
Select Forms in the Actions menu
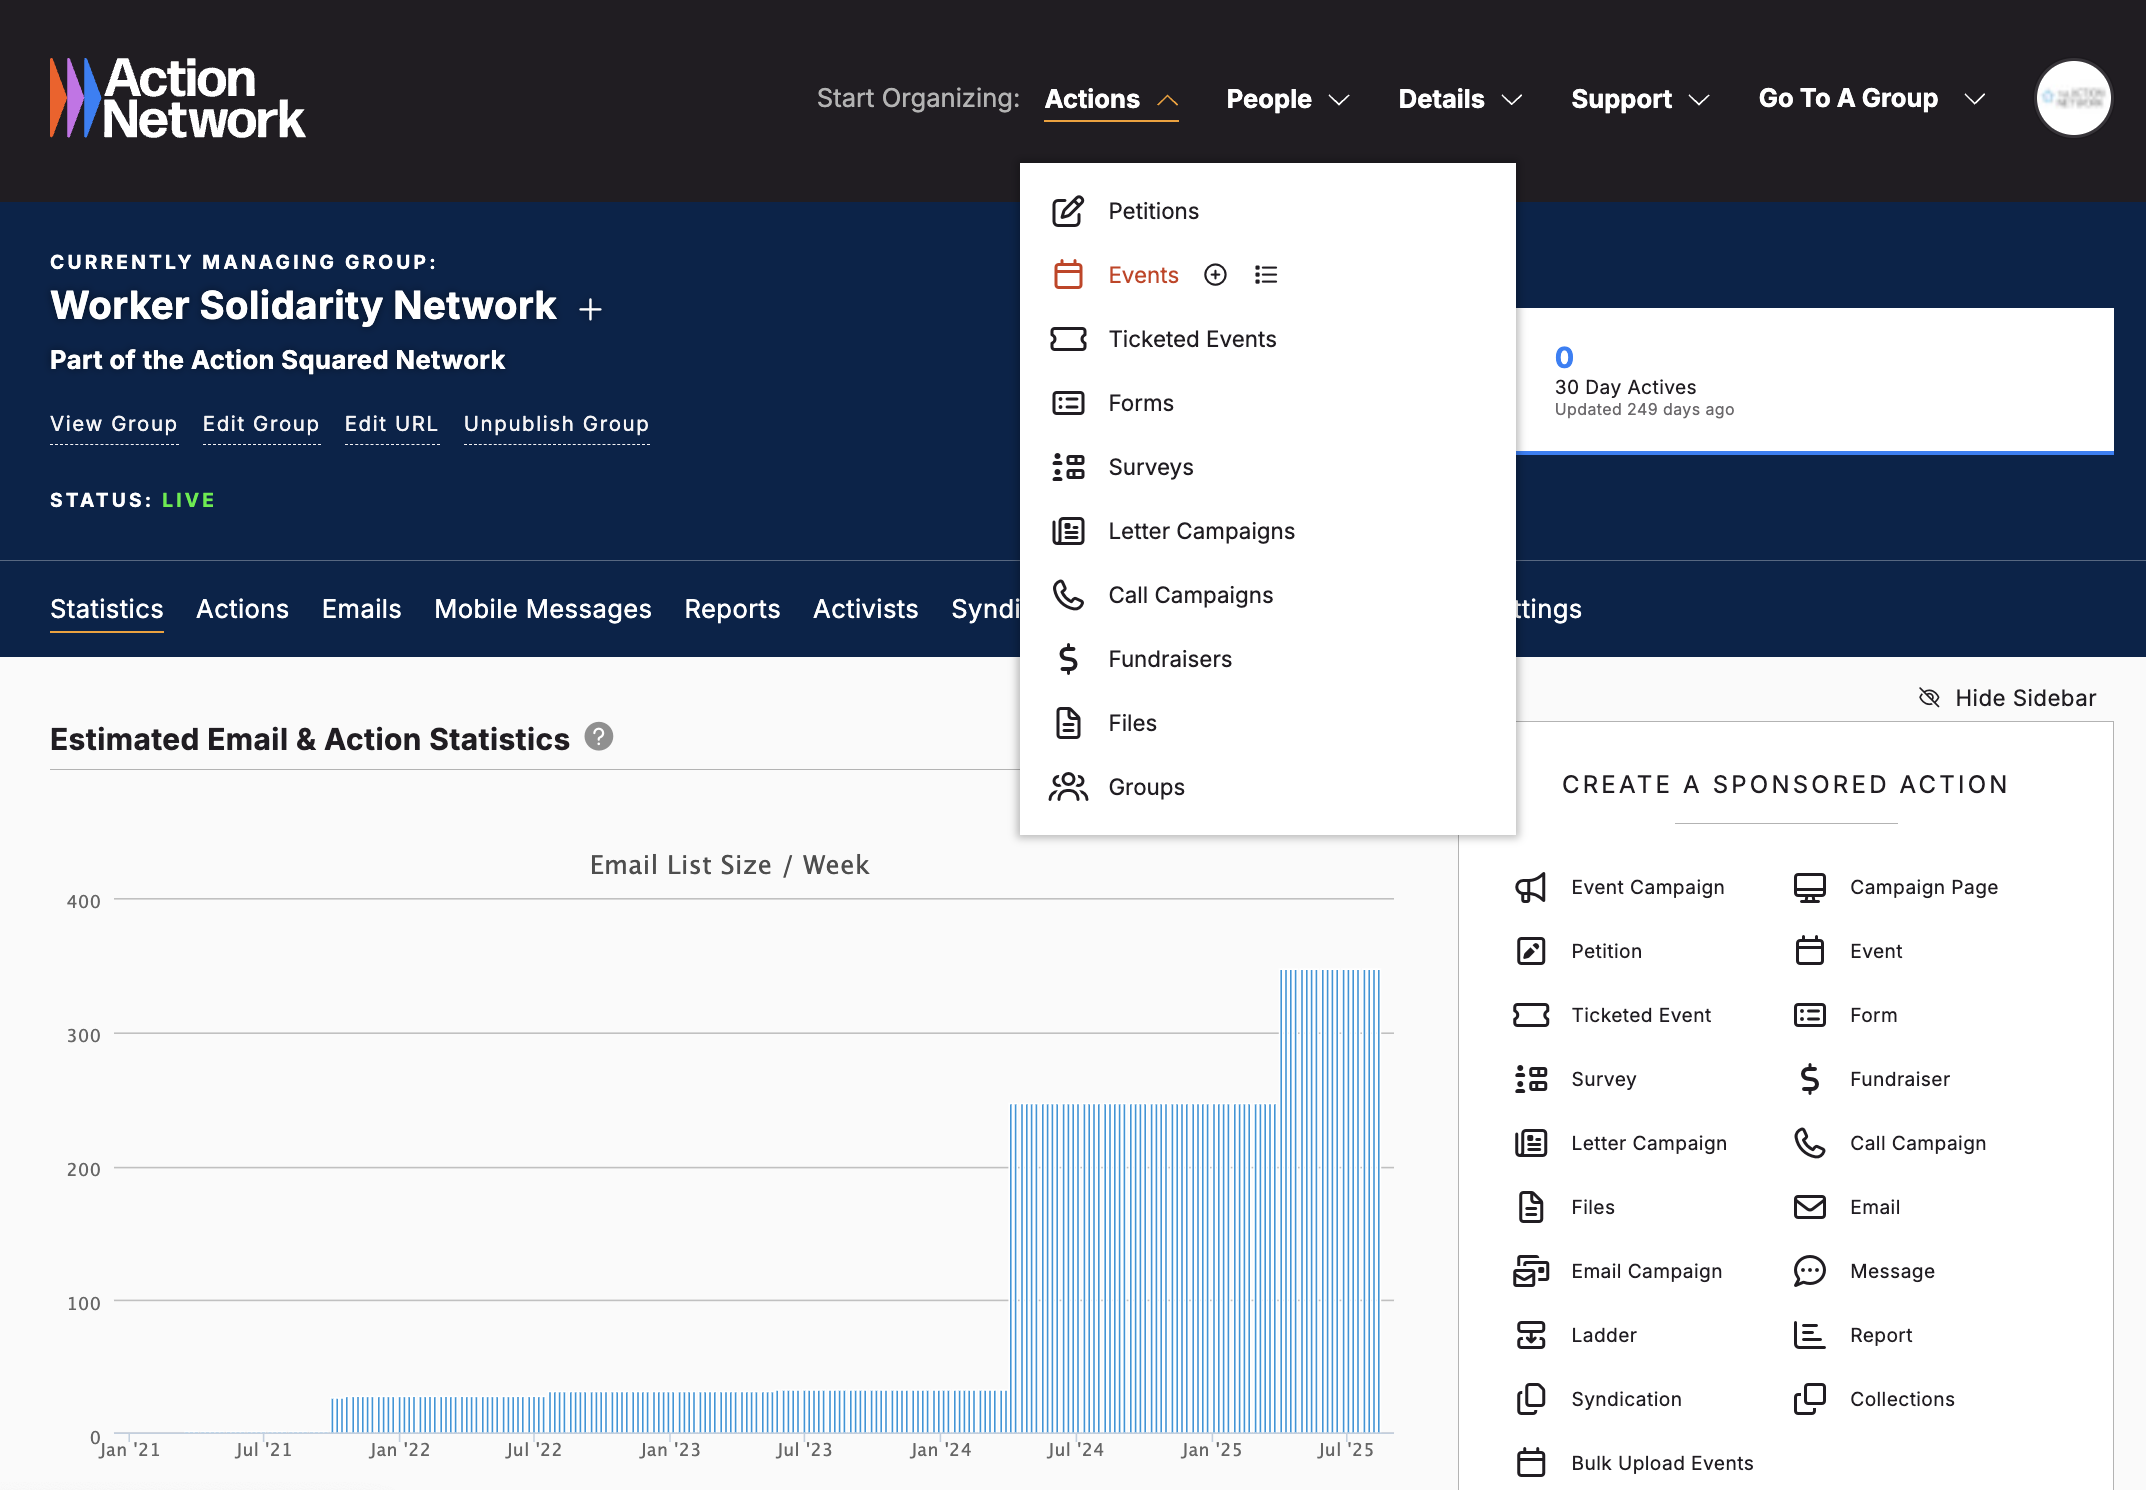[x=1141, y=403]
